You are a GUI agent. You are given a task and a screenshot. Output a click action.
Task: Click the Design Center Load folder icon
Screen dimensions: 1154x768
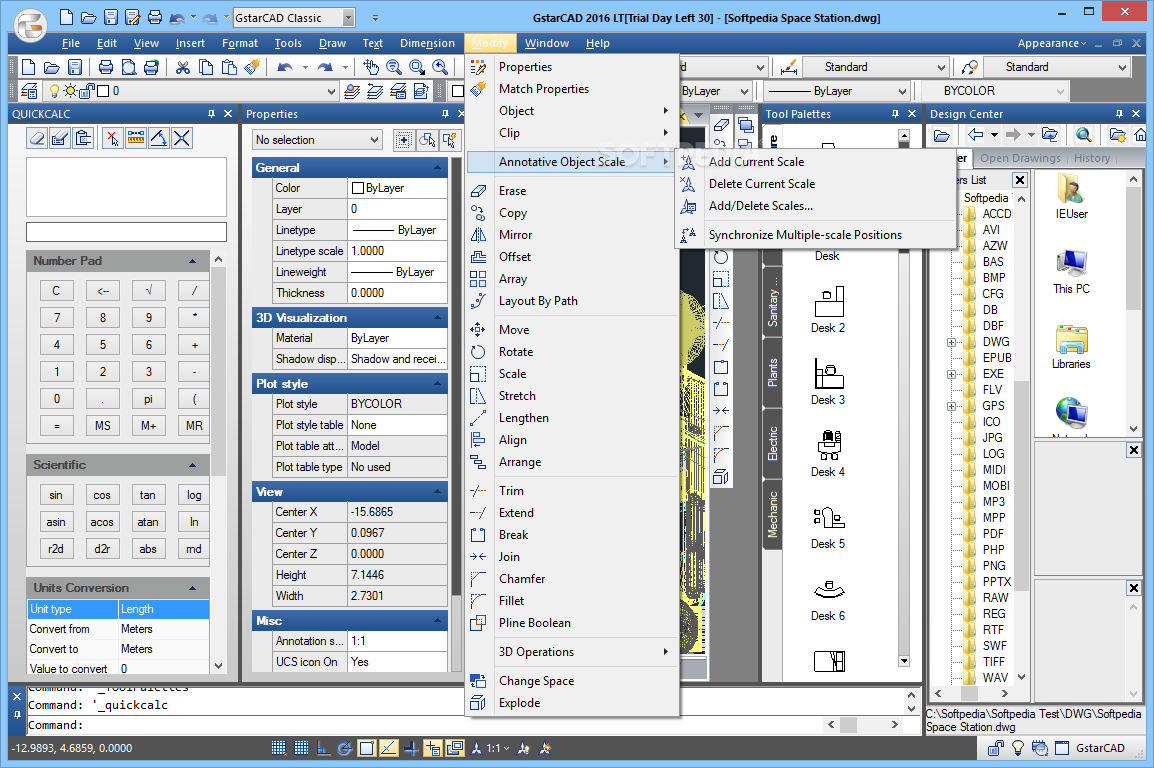click(x=941, y=135)
